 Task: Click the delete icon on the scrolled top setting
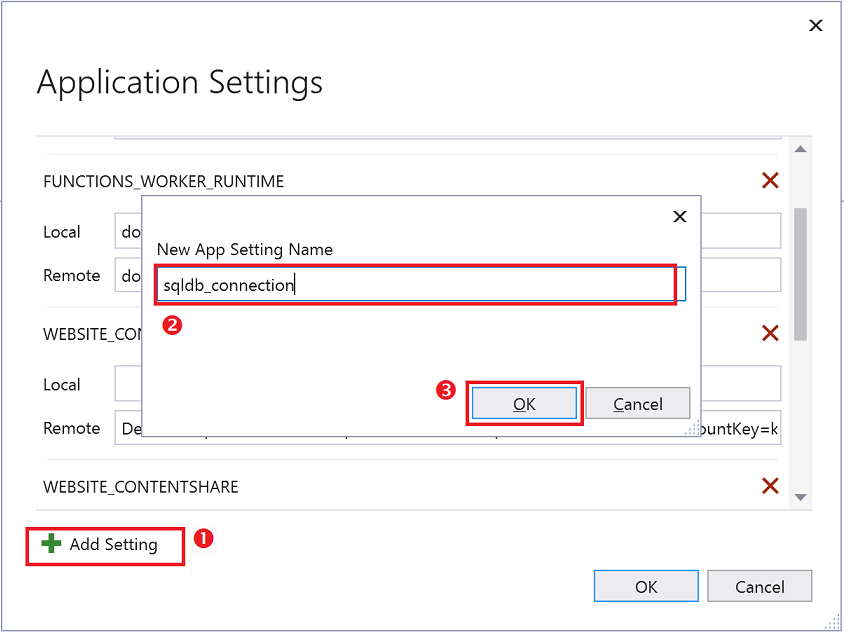(x=770, y=180)
